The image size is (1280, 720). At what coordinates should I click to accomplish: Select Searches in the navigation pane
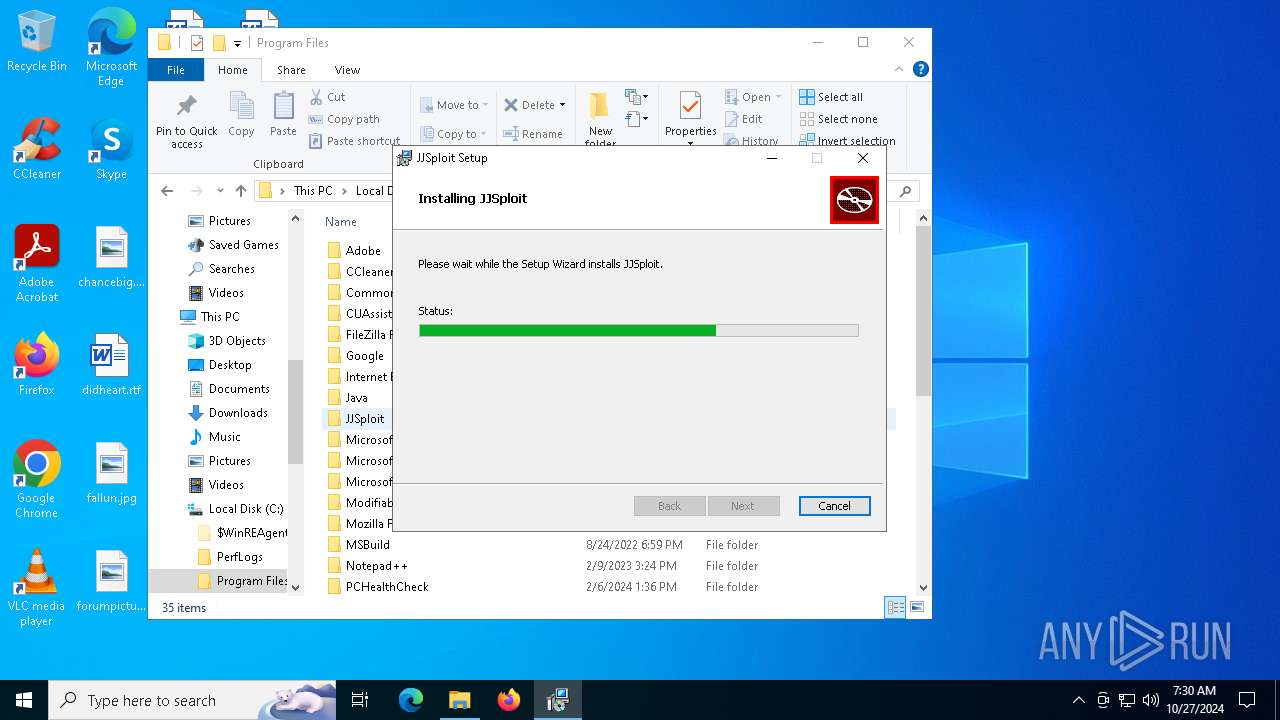(231, 269)
